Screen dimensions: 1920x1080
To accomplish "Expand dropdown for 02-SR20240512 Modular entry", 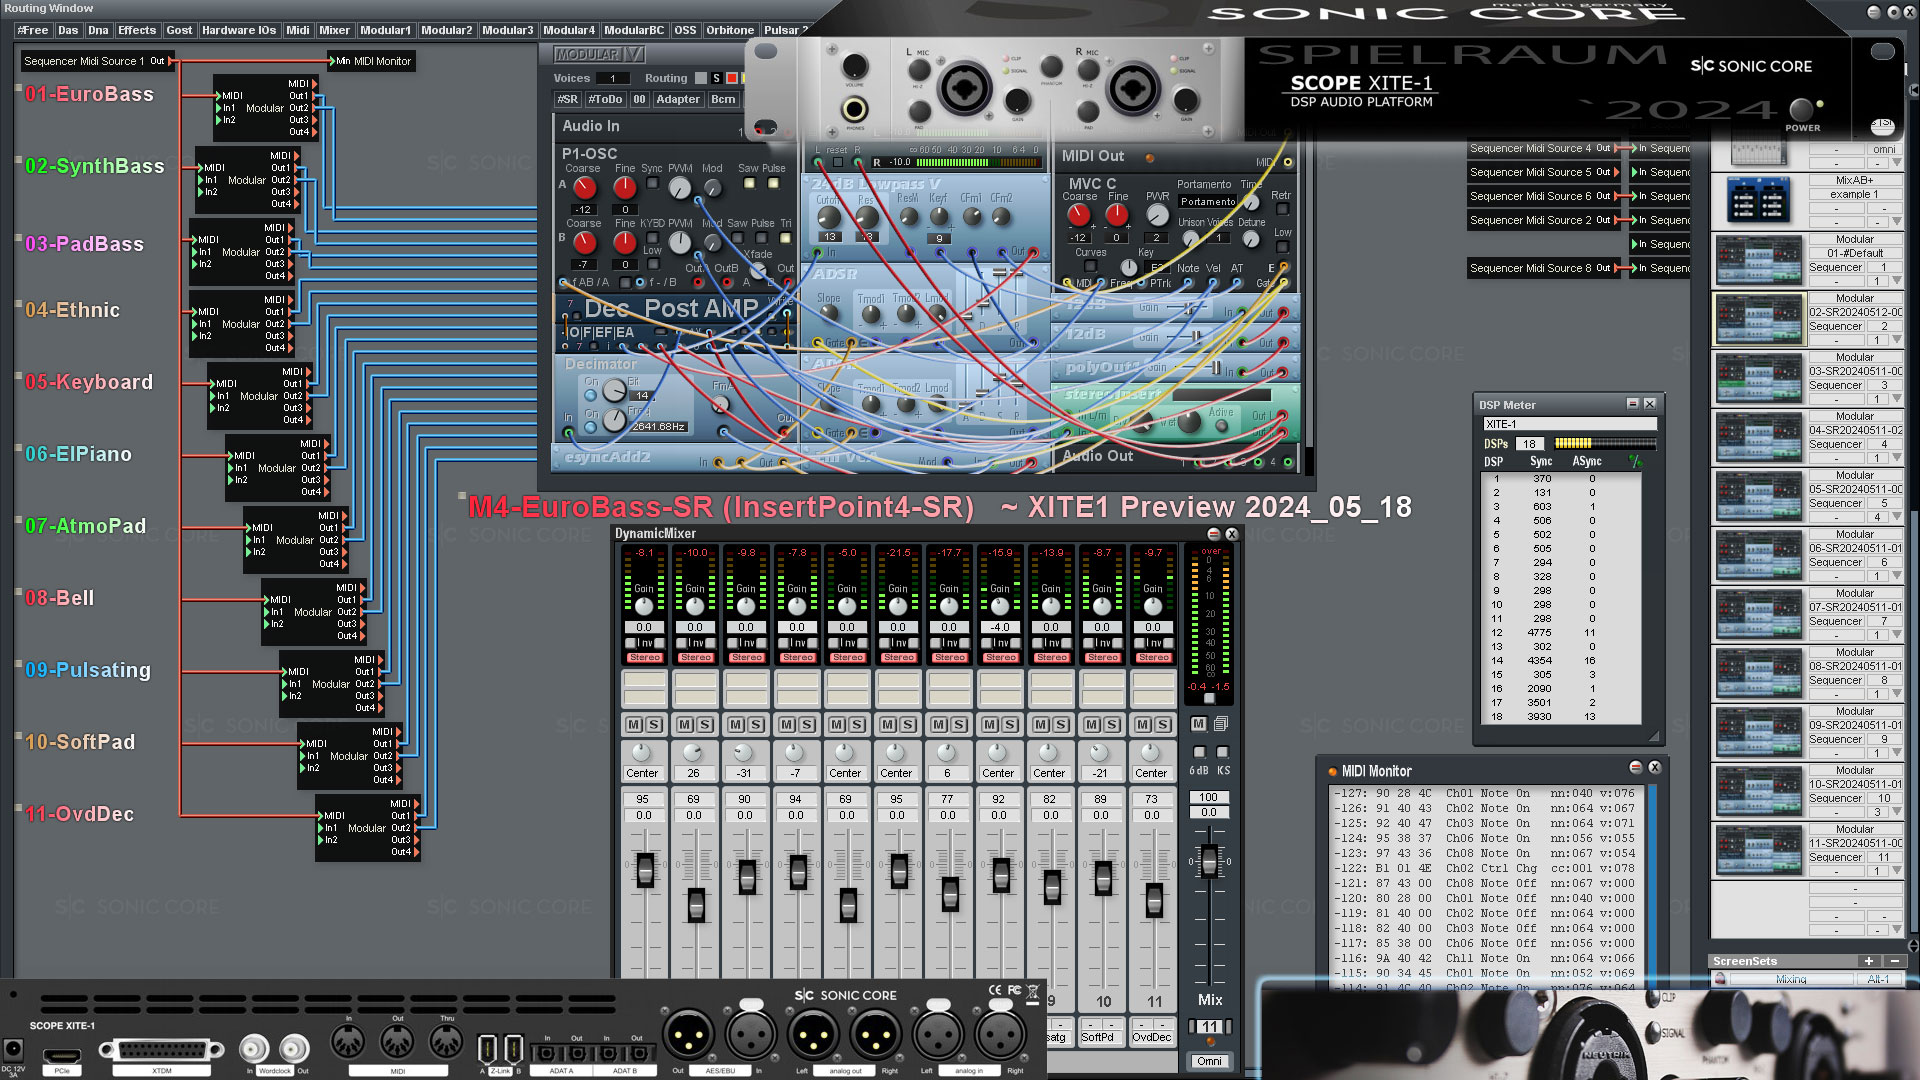I will (x=1897, y=340).
